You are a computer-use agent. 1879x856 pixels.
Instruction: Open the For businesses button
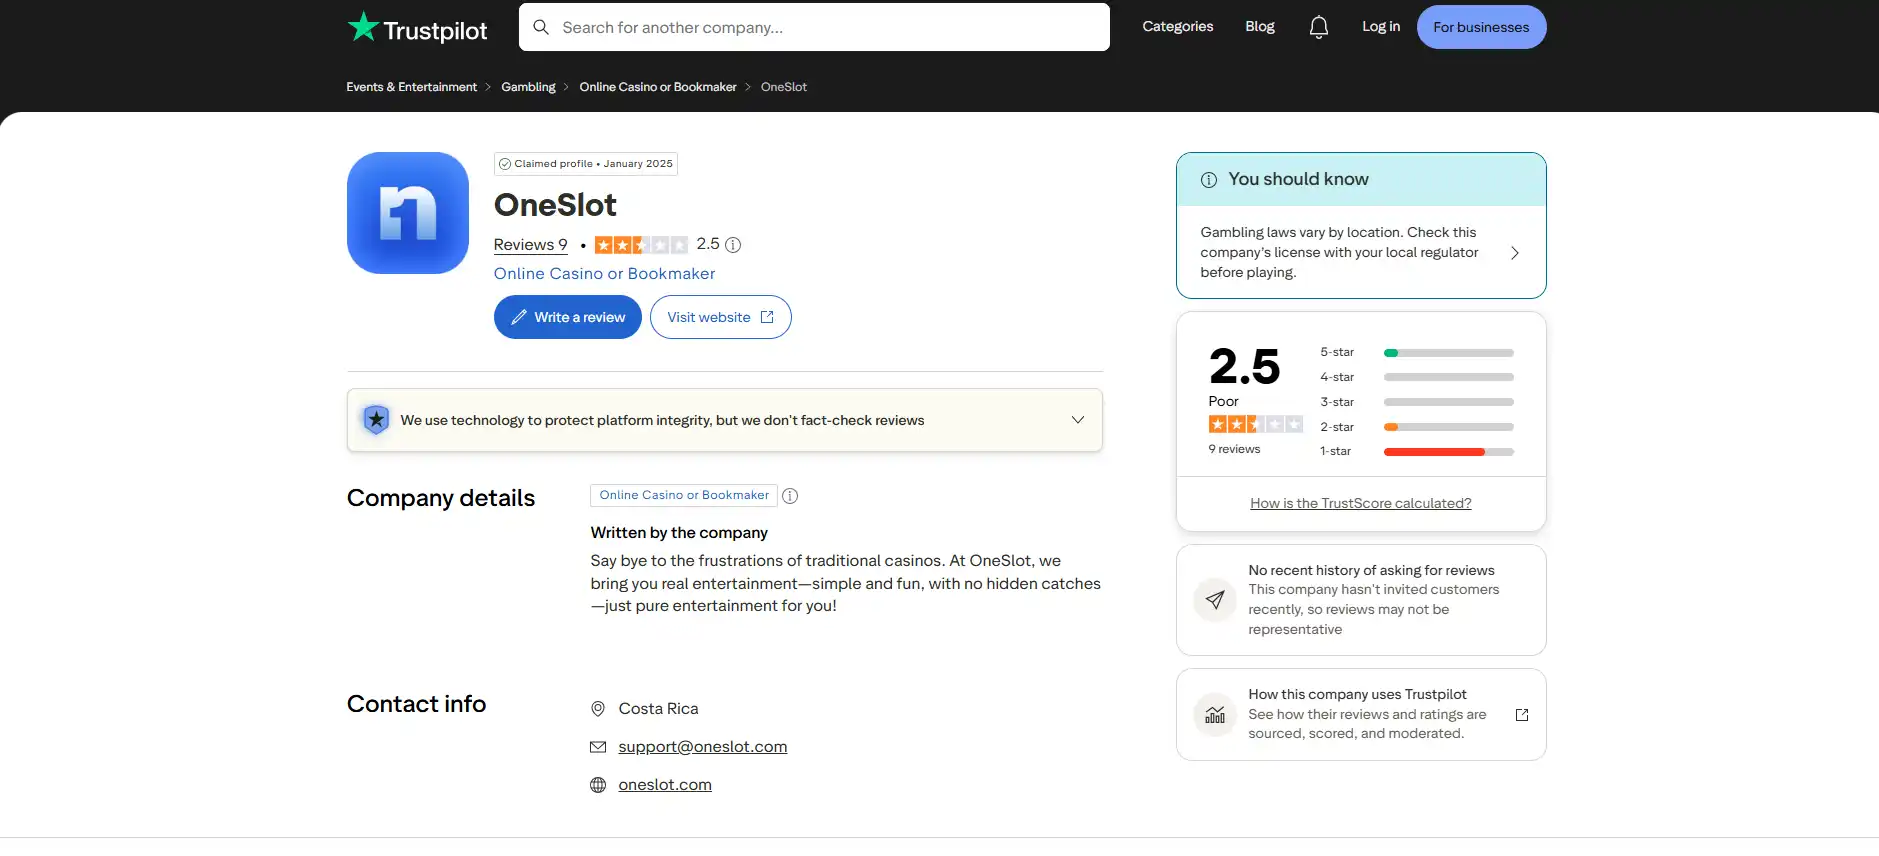coord(1481,27)
